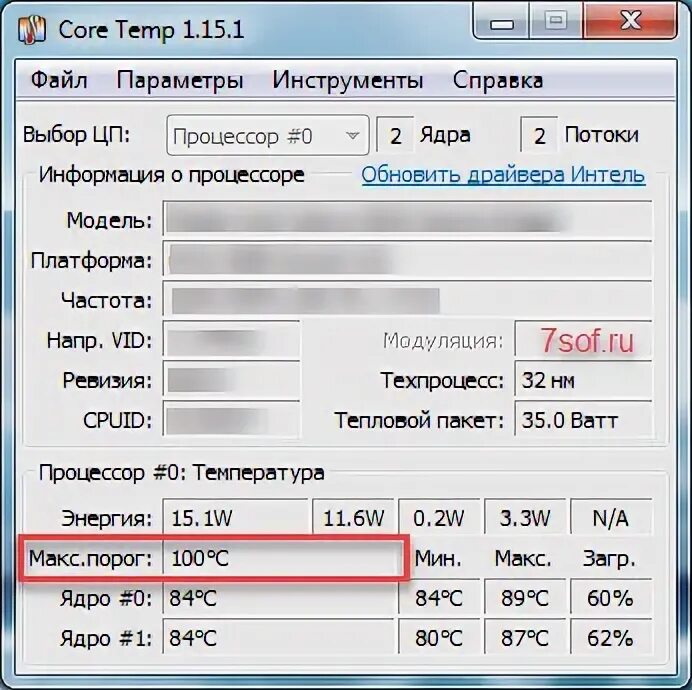The image size is (692, 690).
Task: Click the 32 нм Техпроцесс value
Action: tap(583, 380)
